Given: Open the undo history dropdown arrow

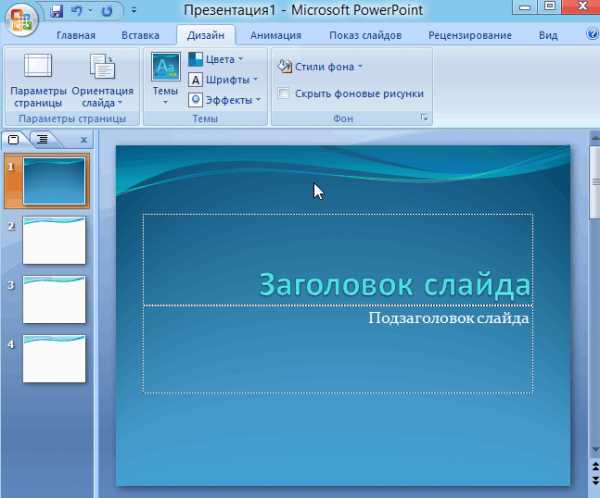Looking at the screenshot, I should tap(90, 11).
